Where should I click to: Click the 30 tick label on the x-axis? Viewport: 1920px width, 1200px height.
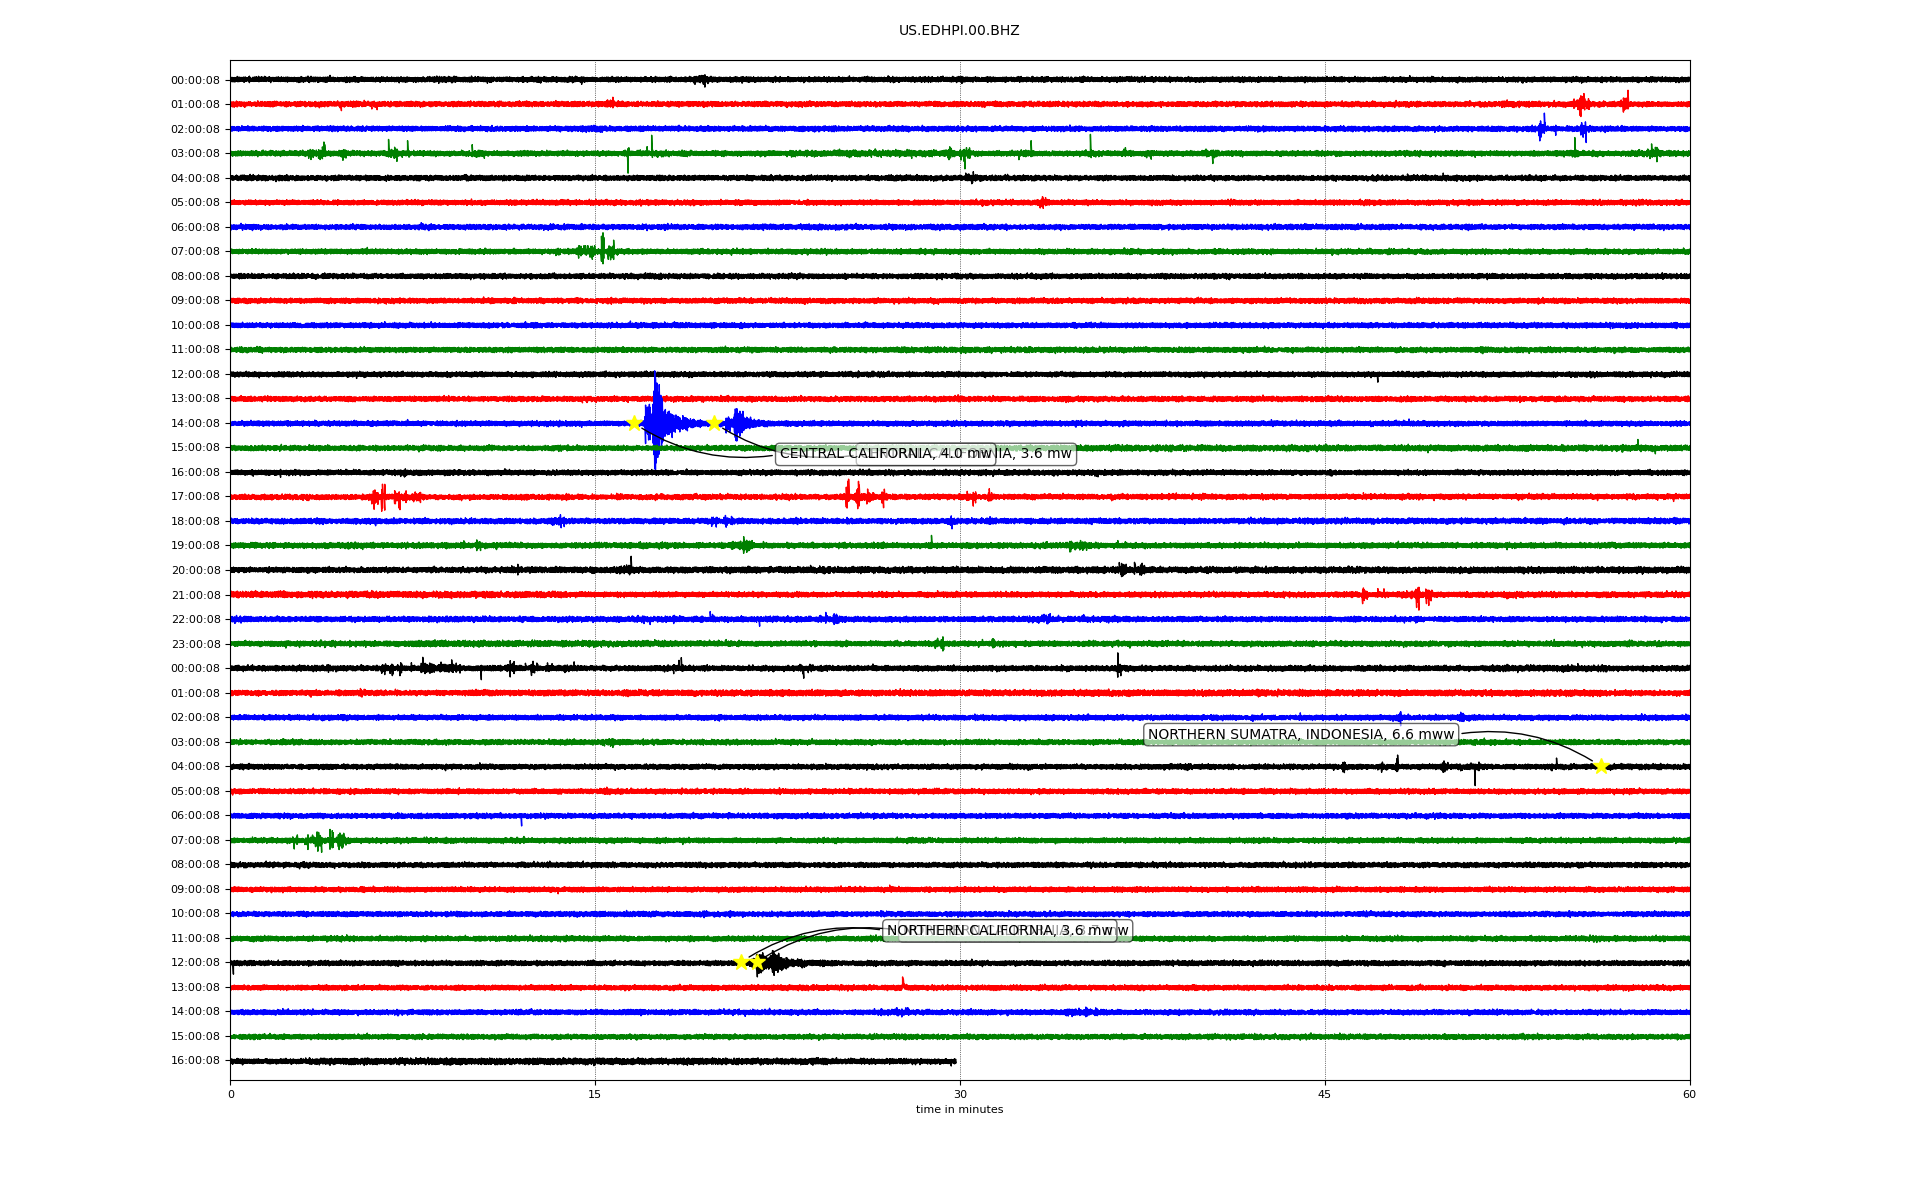(x=960, y=1094)
